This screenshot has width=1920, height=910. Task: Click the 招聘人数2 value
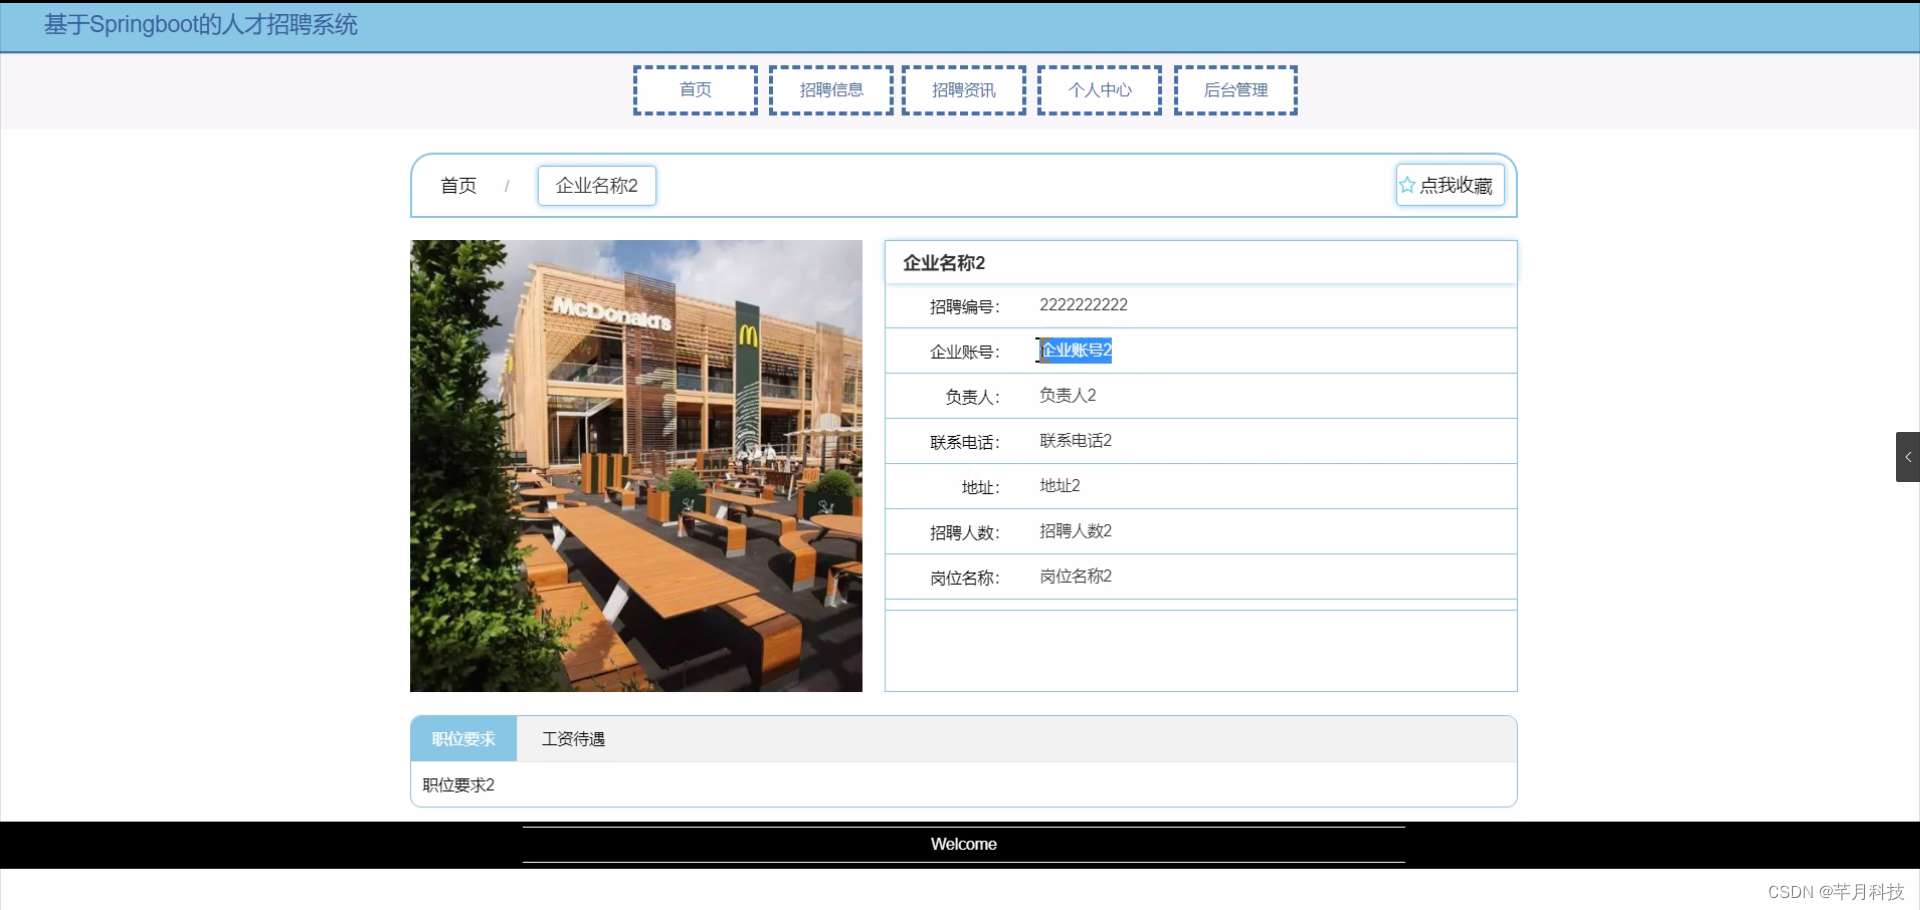point(1076,531)
